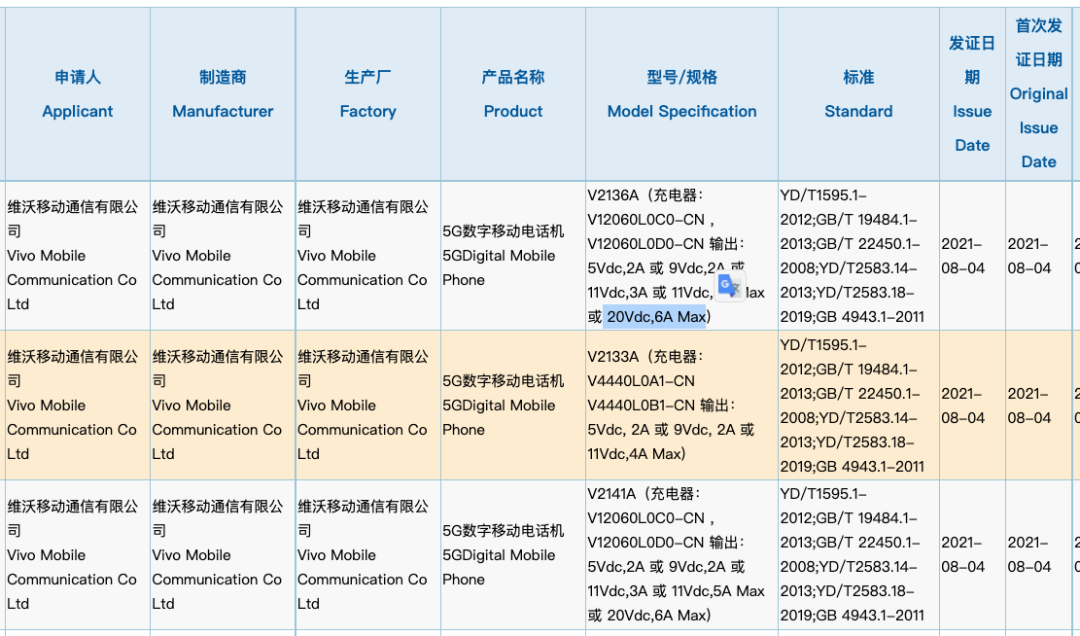Click the applicant cell in the V2136A row
This screenshot has width=1080, height=636.
78,256
